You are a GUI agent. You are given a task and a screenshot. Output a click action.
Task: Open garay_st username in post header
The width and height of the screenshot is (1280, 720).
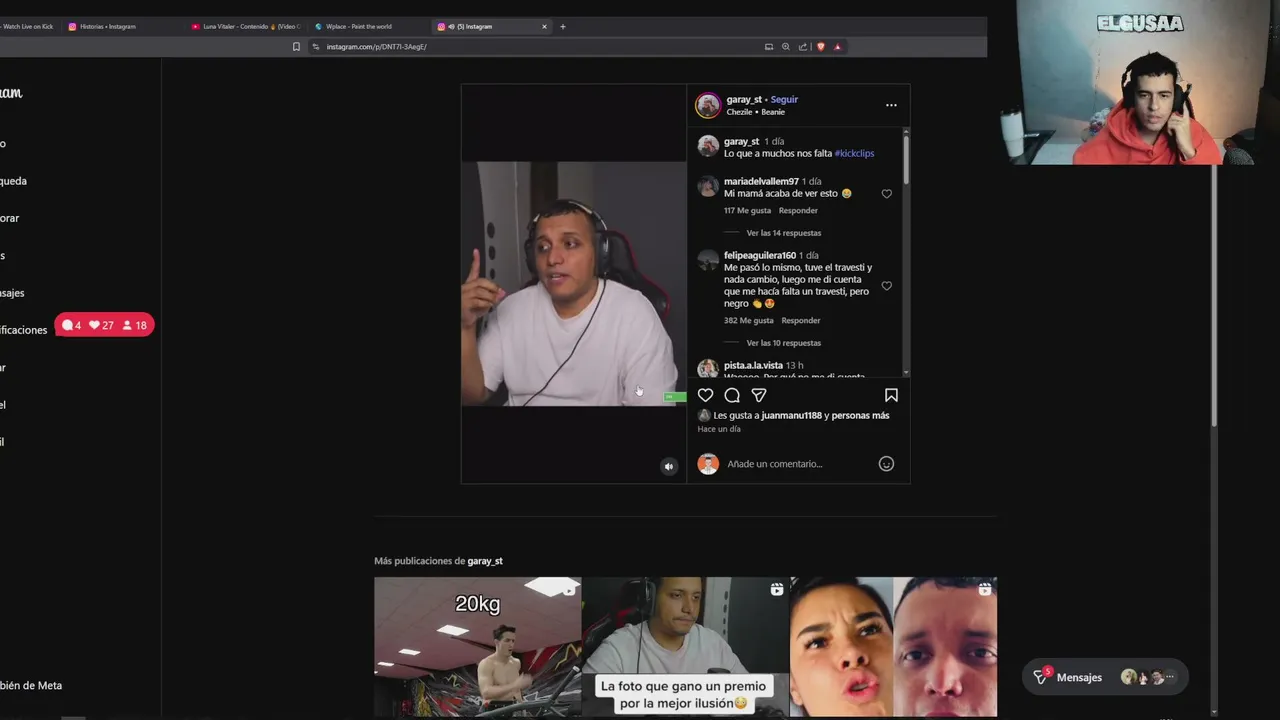tap(744, 100)
